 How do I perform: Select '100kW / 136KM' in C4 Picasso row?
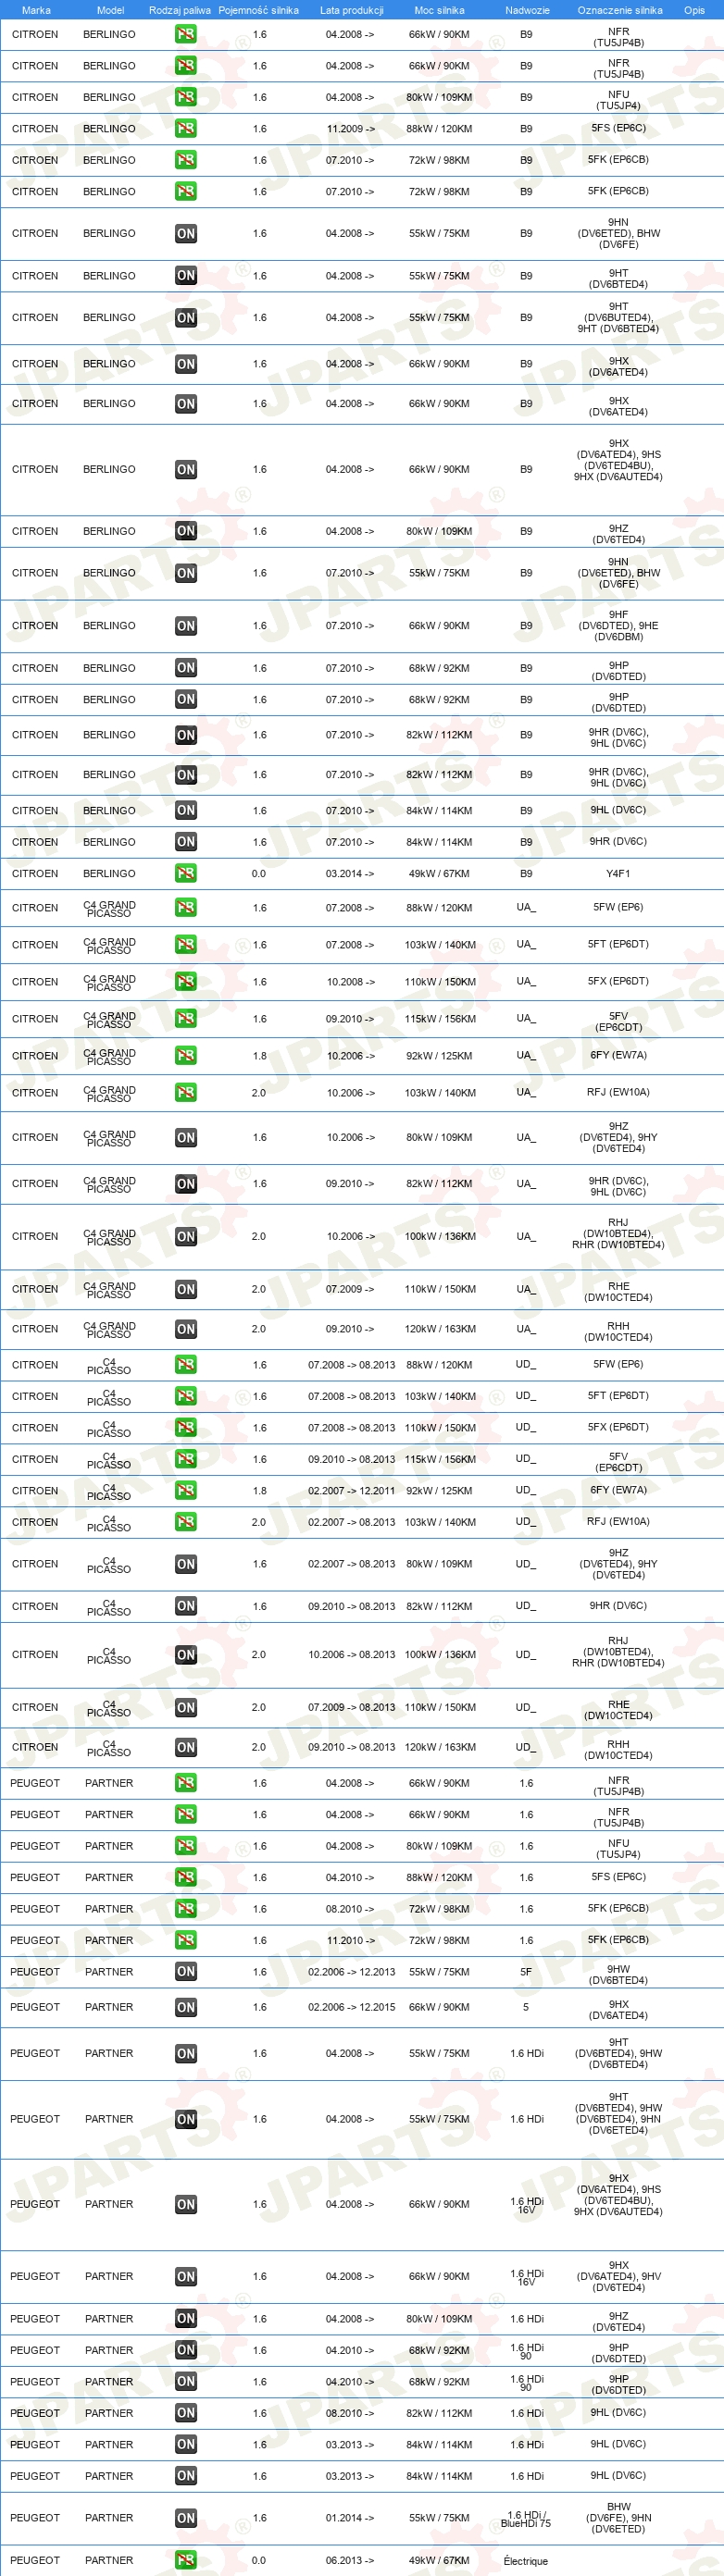coord(440,1655)
